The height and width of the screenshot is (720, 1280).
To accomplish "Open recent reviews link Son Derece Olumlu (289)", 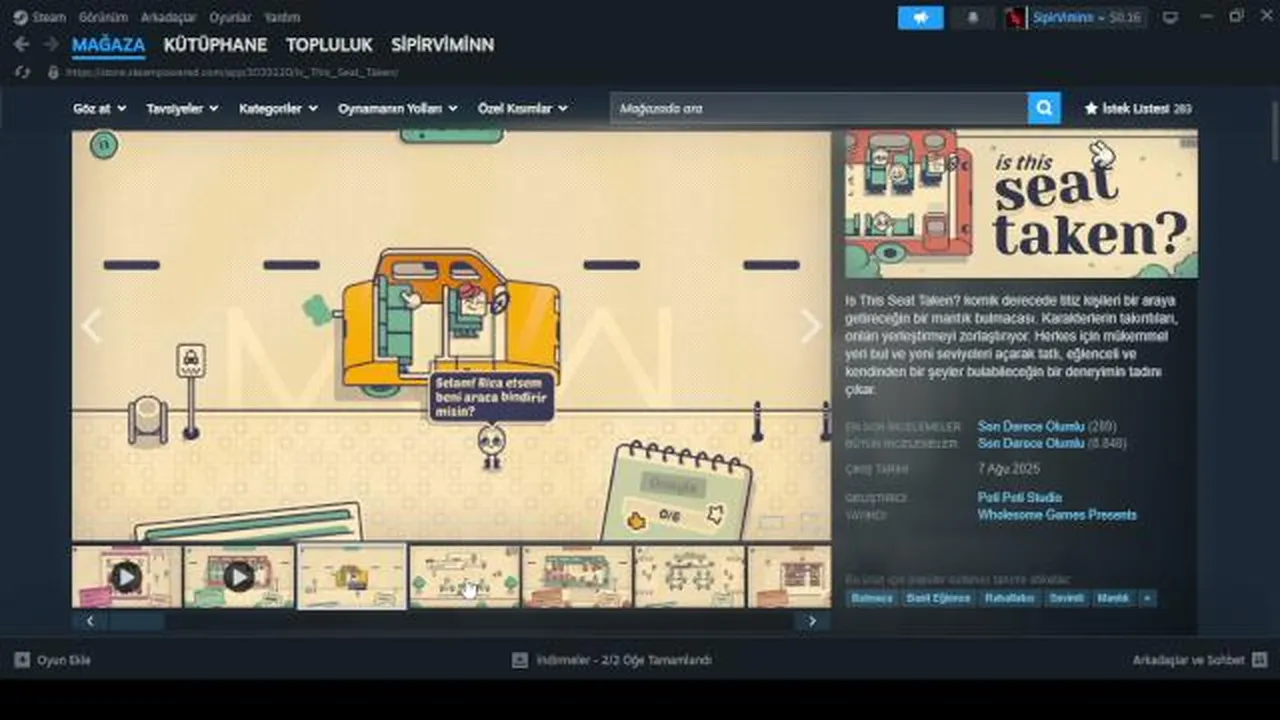I will point(1047,427).
